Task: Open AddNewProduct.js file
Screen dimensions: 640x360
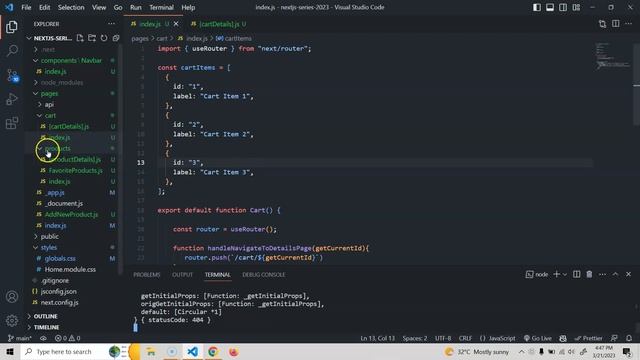Action: 71,214
